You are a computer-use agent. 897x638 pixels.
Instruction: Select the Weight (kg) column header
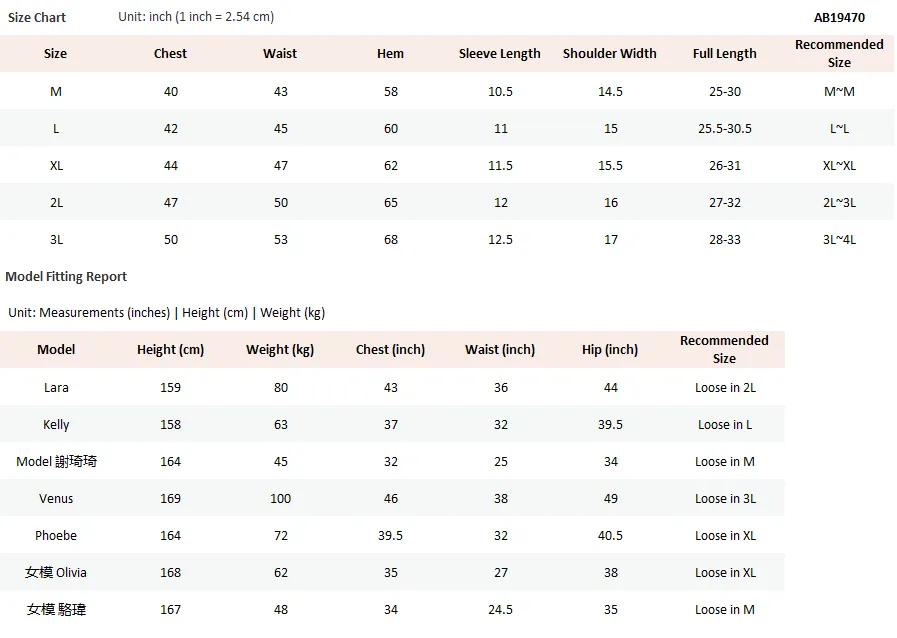[x=280, y=350]
